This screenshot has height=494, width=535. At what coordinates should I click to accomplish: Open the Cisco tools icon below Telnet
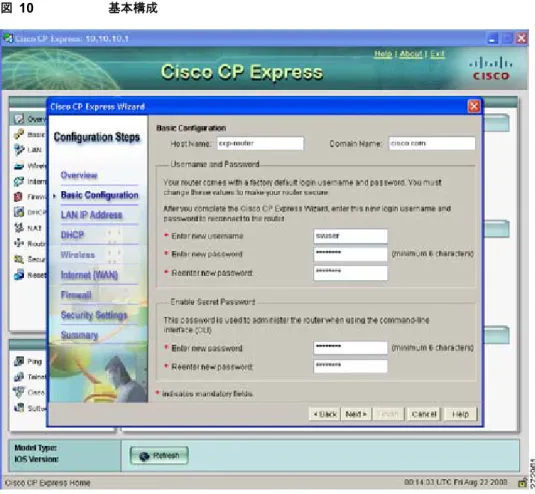click(x=19, y=392)
